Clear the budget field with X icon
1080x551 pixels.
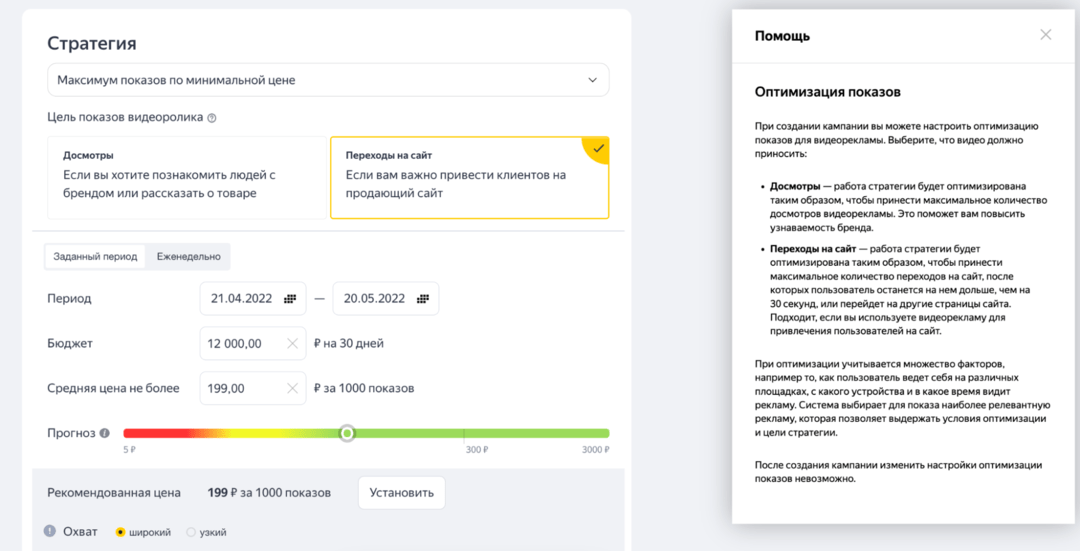(x=292, y=343)
